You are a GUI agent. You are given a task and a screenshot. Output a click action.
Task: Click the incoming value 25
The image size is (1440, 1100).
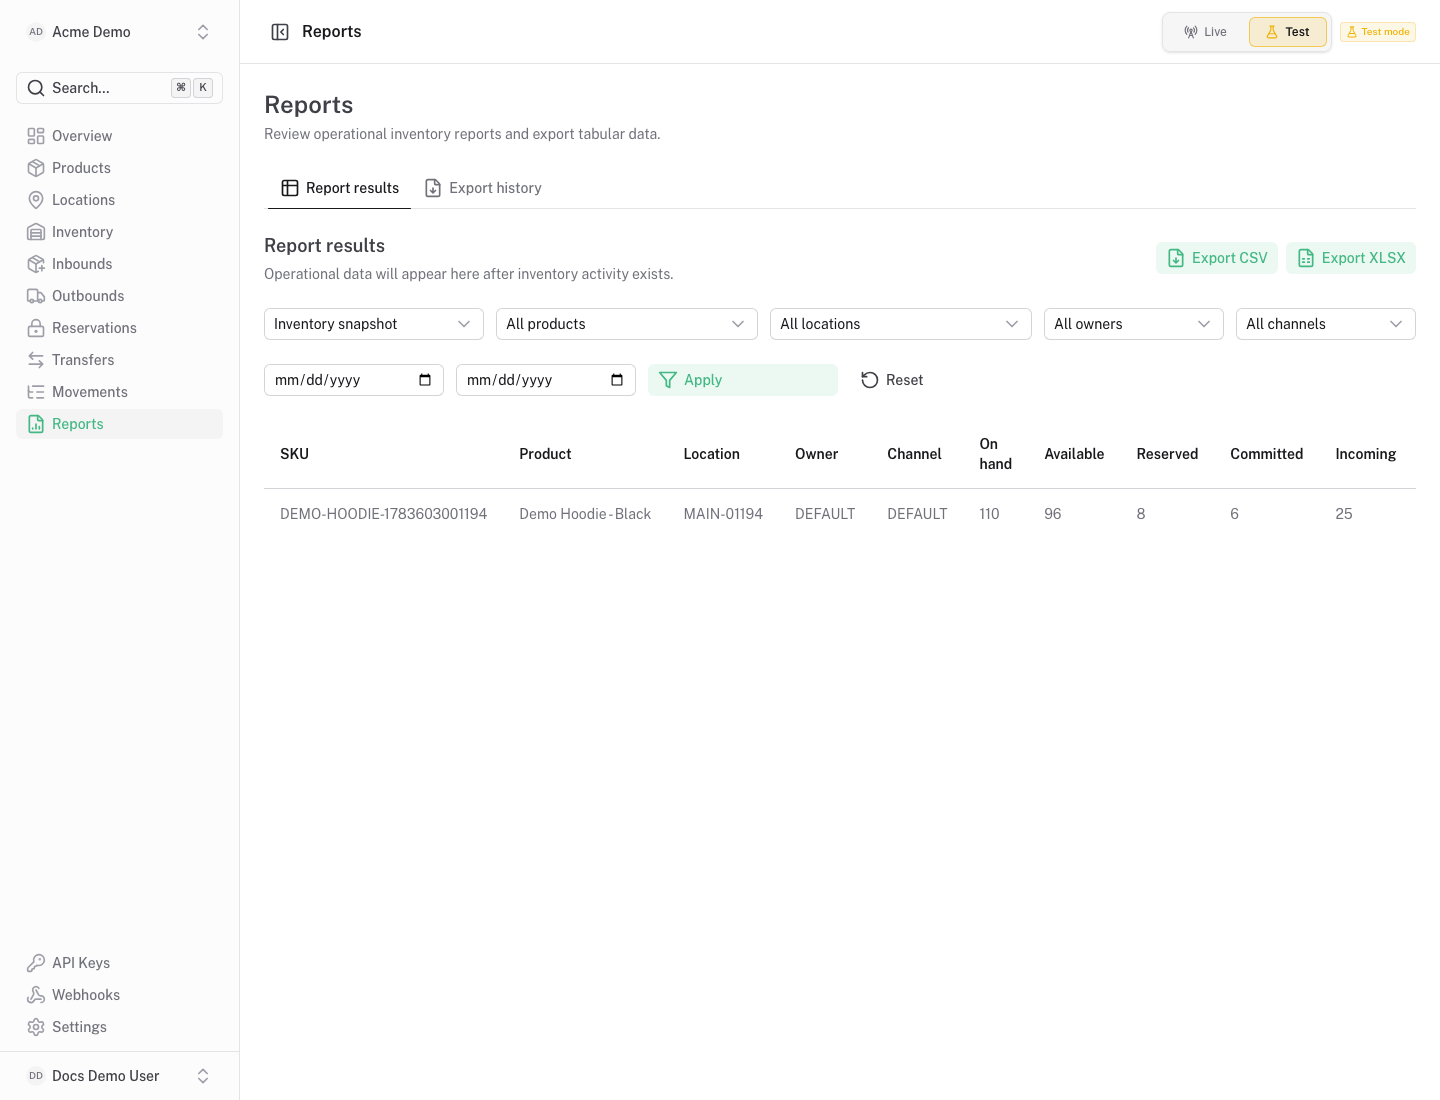pos(1343,514)
